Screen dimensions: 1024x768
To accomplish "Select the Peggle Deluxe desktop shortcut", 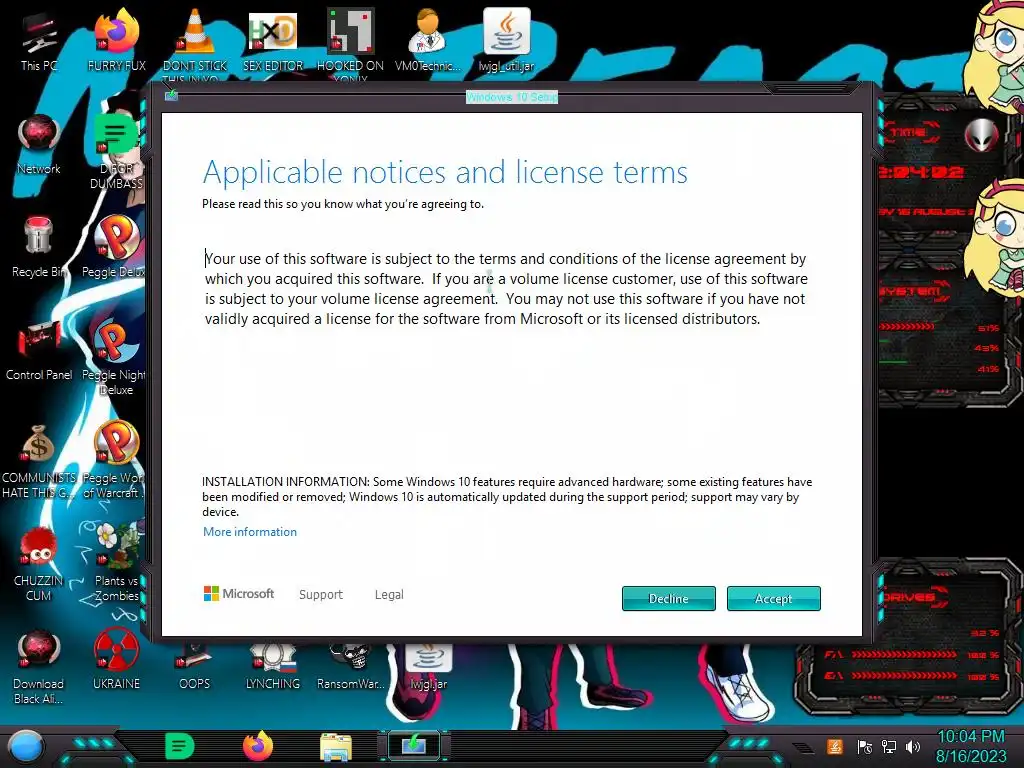I will pos(115,247).
